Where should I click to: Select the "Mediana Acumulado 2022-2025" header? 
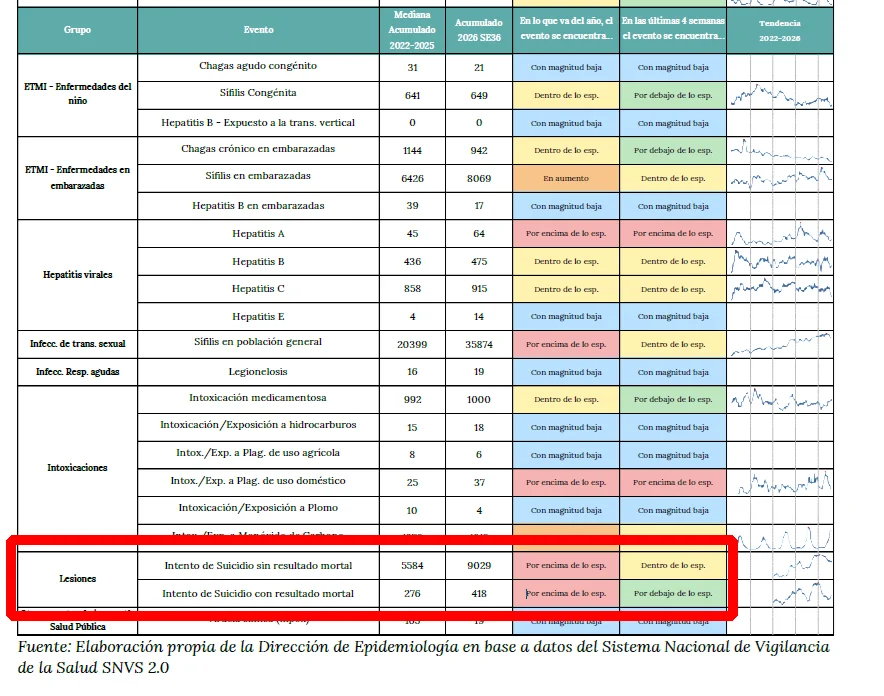coord(412,30)
